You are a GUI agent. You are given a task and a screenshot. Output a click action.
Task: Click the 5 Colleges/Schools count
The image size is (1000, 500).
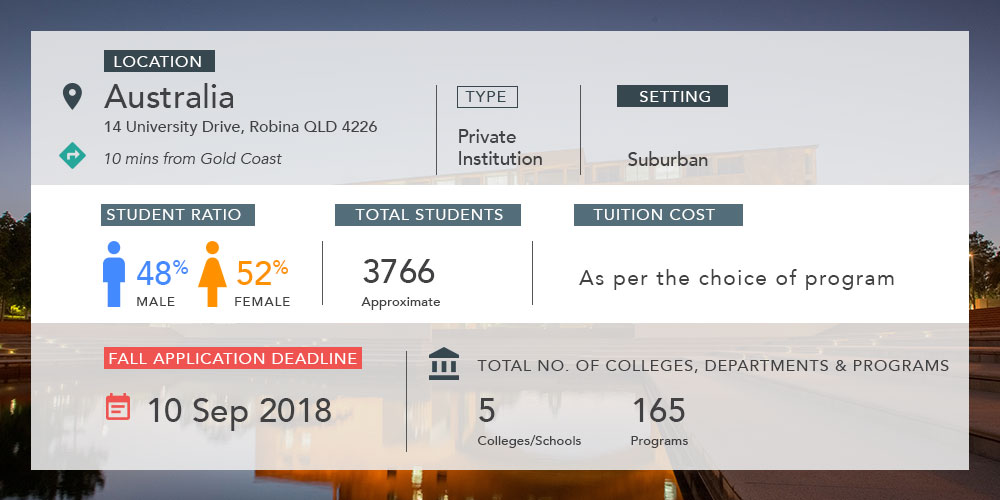(529, 422)
